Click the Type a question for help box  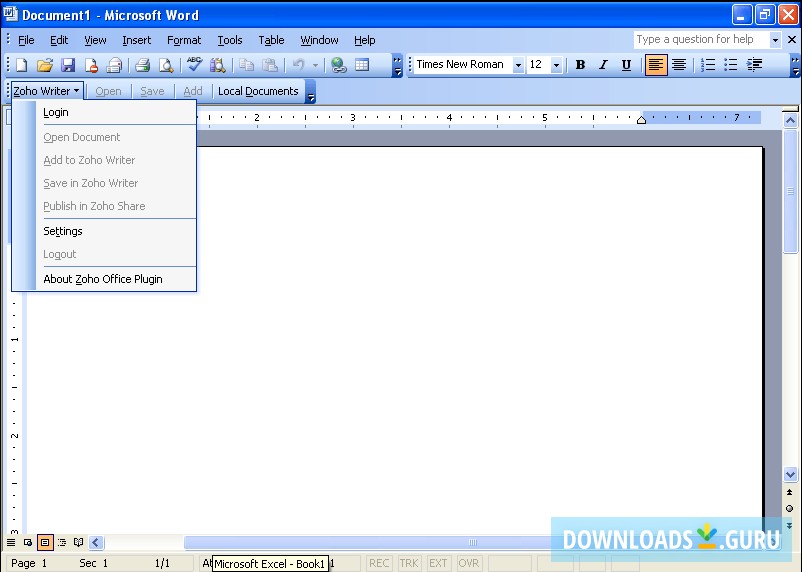click(x=701, y=39)
